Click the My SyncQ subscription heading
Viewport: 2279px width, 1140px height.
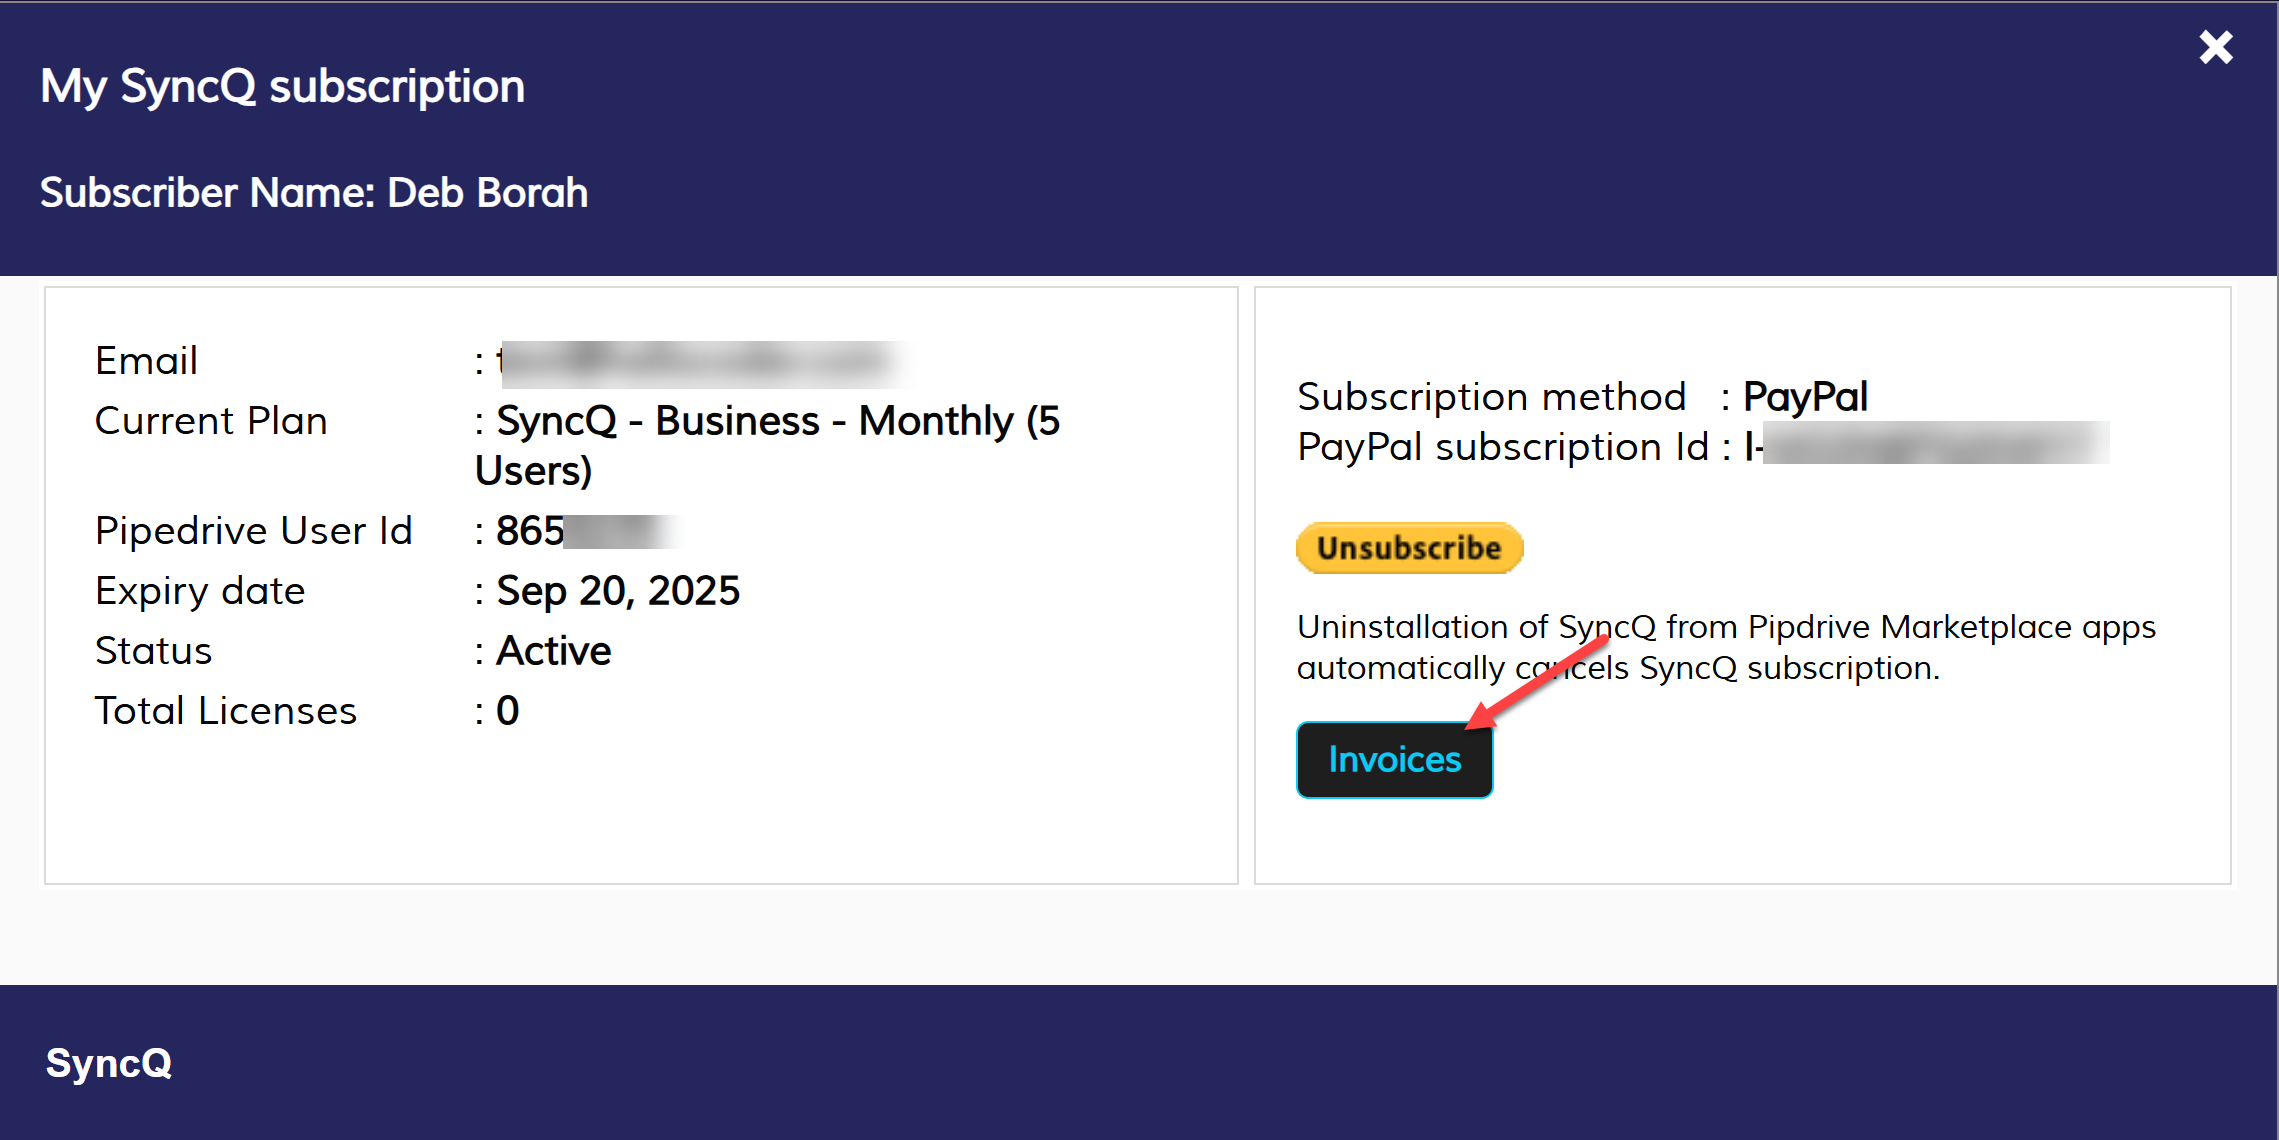point(282,86)
